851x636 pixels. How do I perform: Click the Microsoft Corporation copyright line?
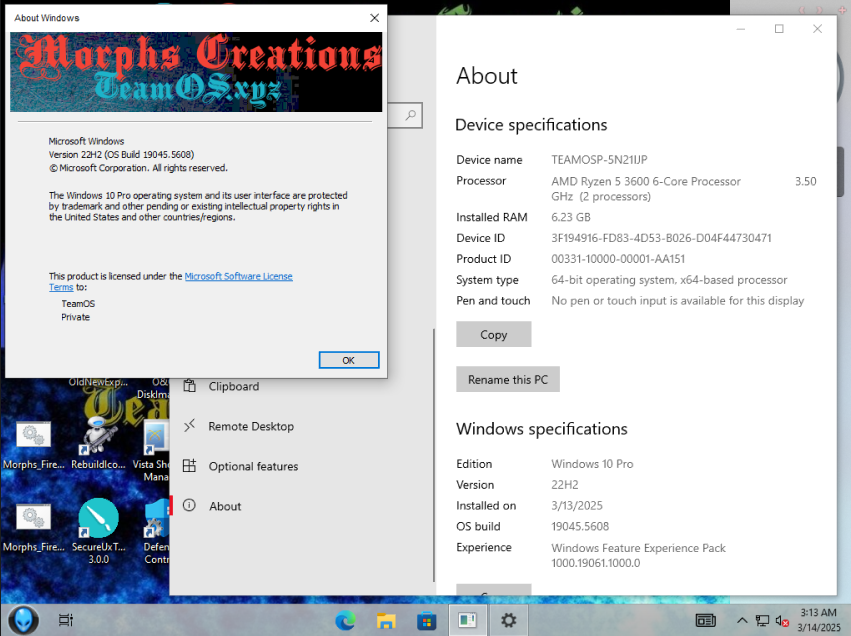pos(138,168)
